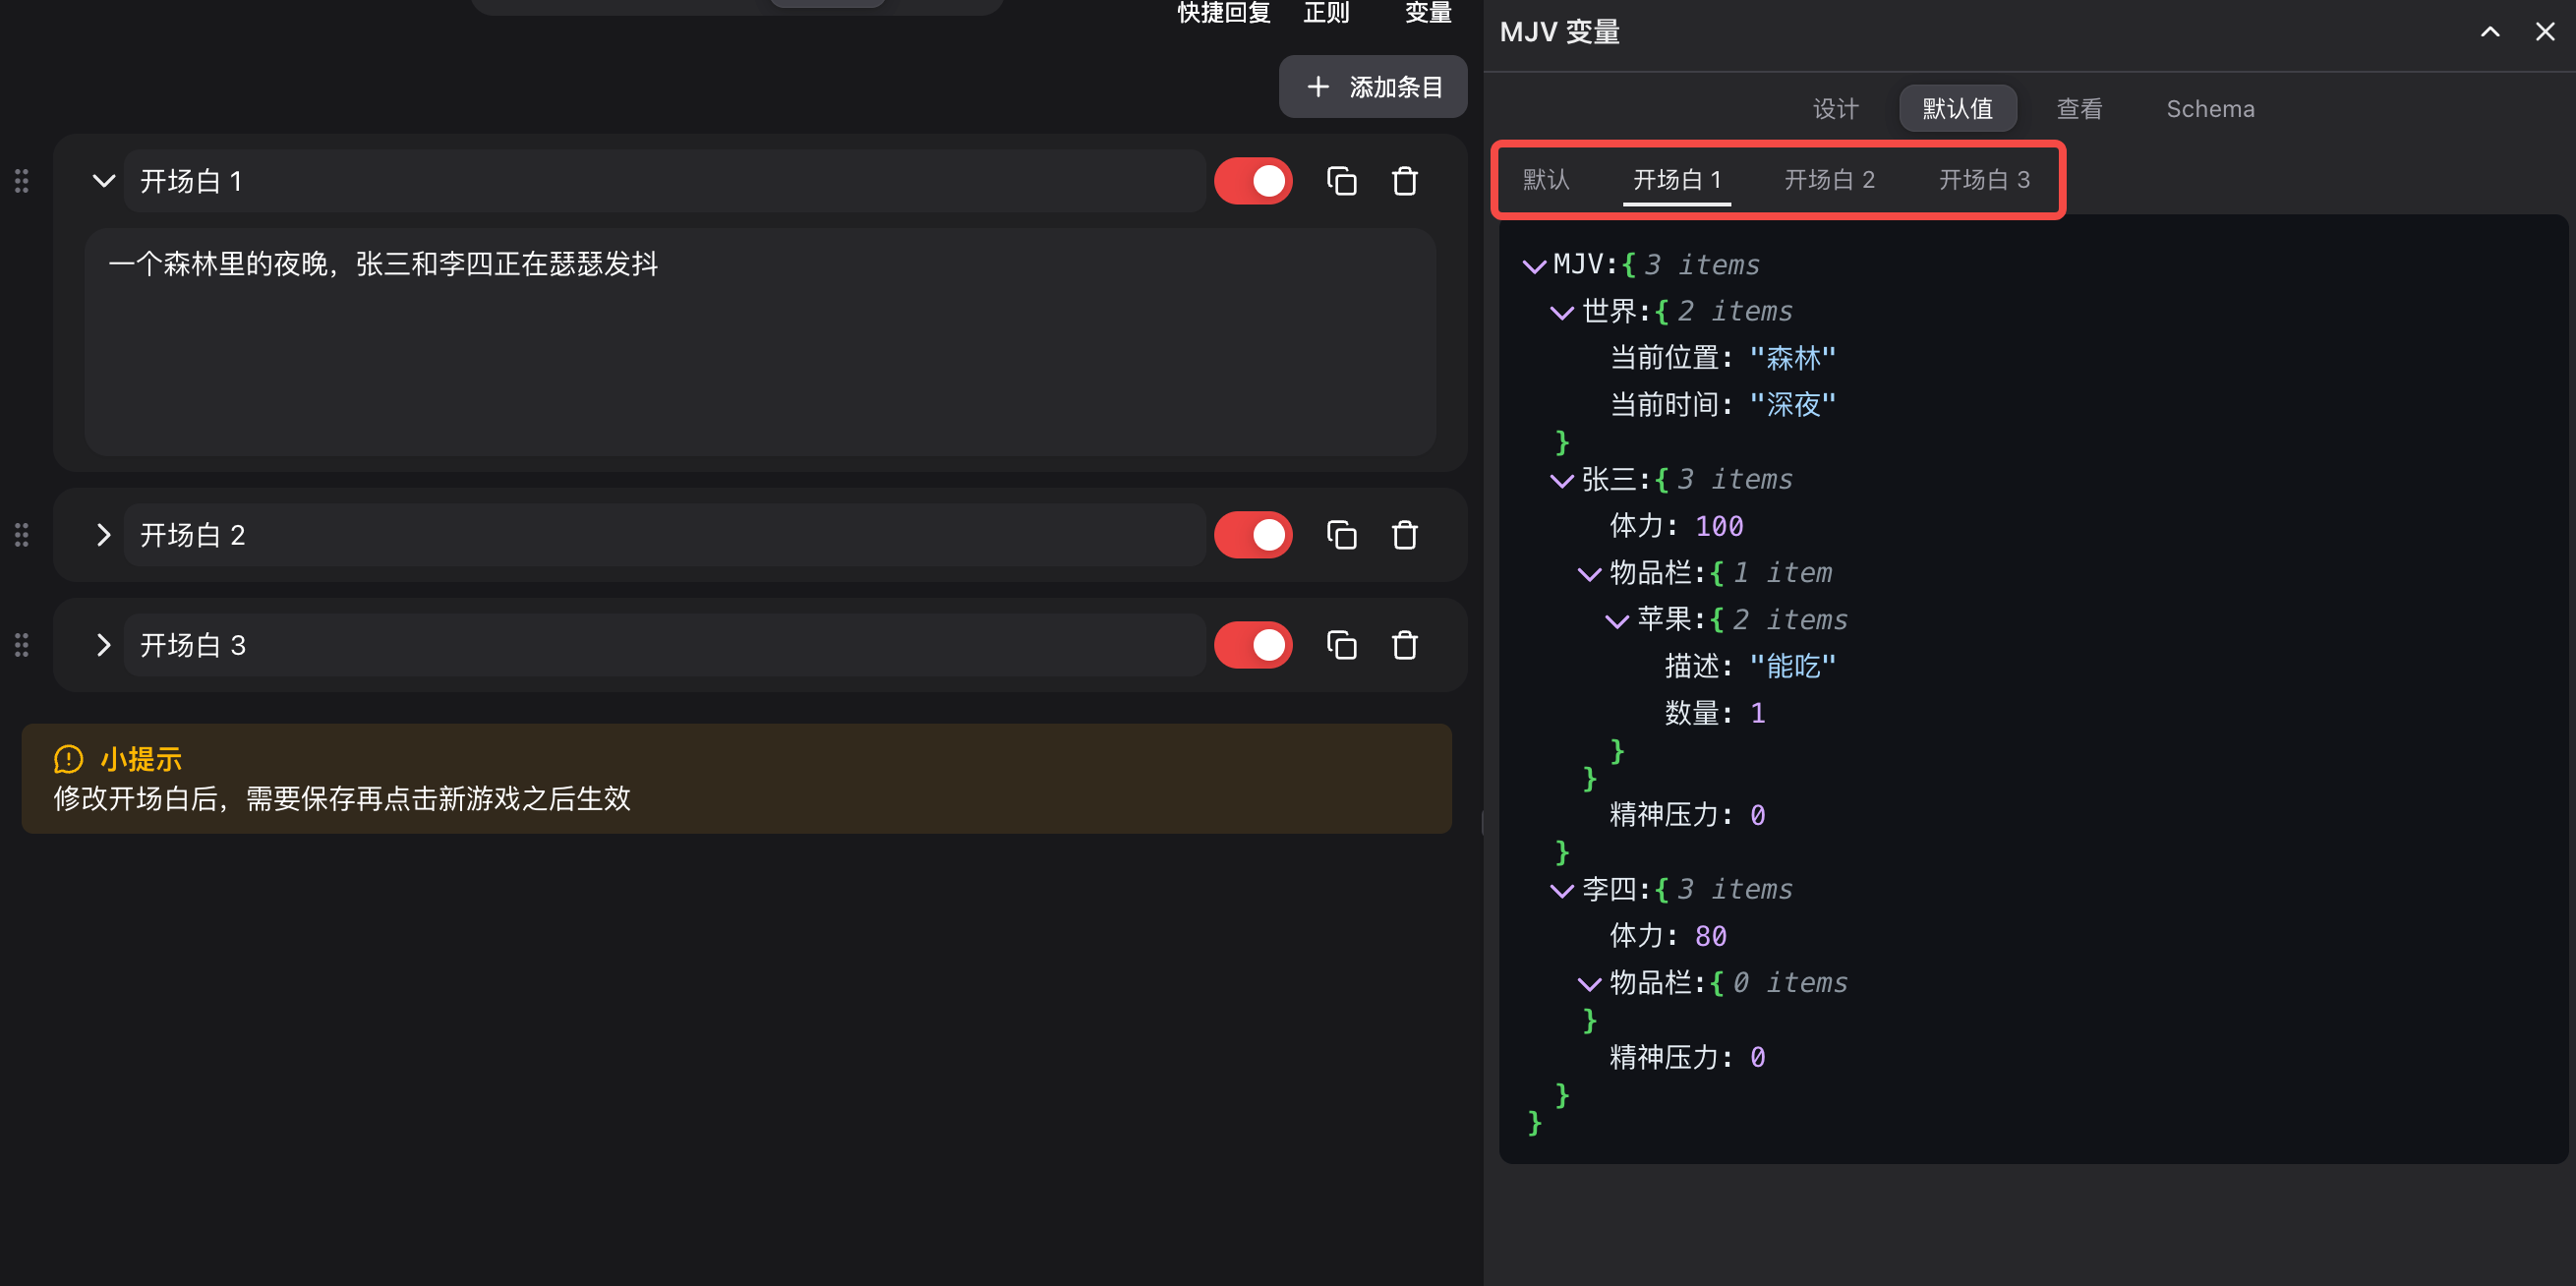The width and height of the screenshot is (2576, 1286).
Task: Copy the 开场白 3 entry
Action: (1341, 645)
